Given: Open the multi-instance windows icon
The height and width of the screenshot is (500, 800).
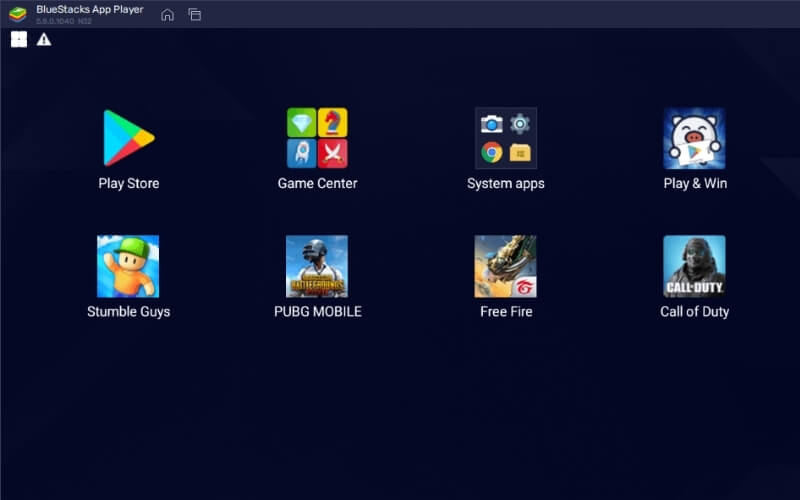Looking at the screenshot, I should click(194, 15).
